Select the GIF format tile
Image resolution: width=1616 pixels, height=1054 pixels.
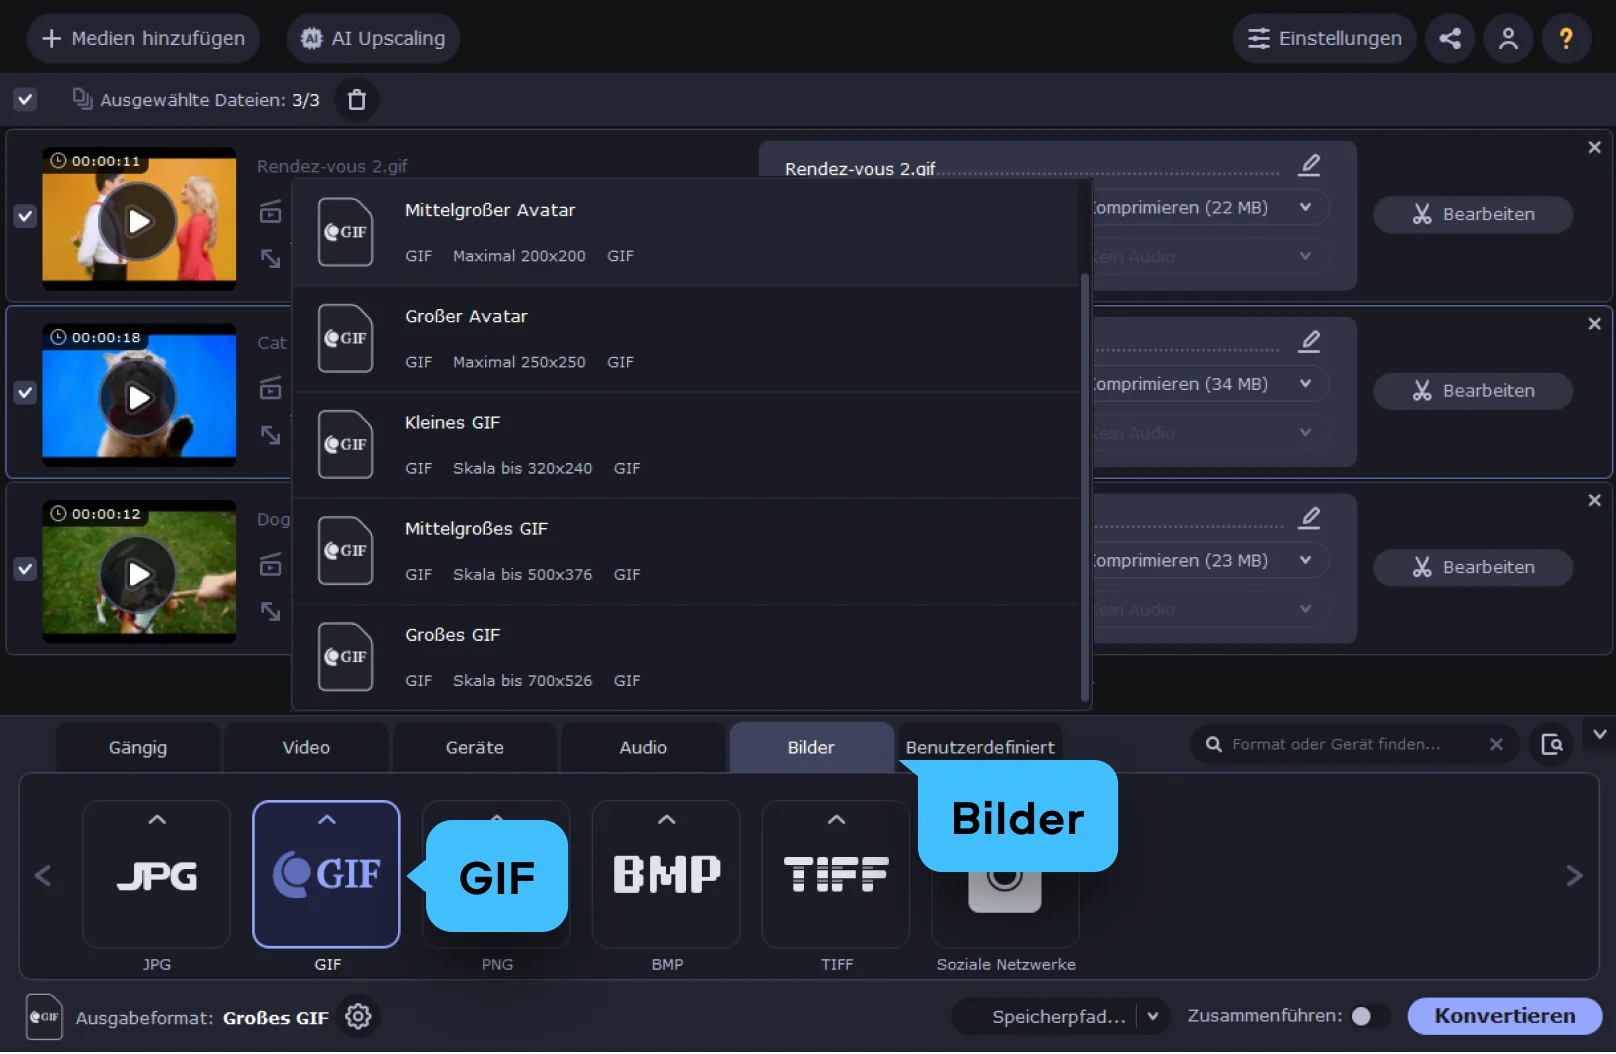tap(327, 875)
